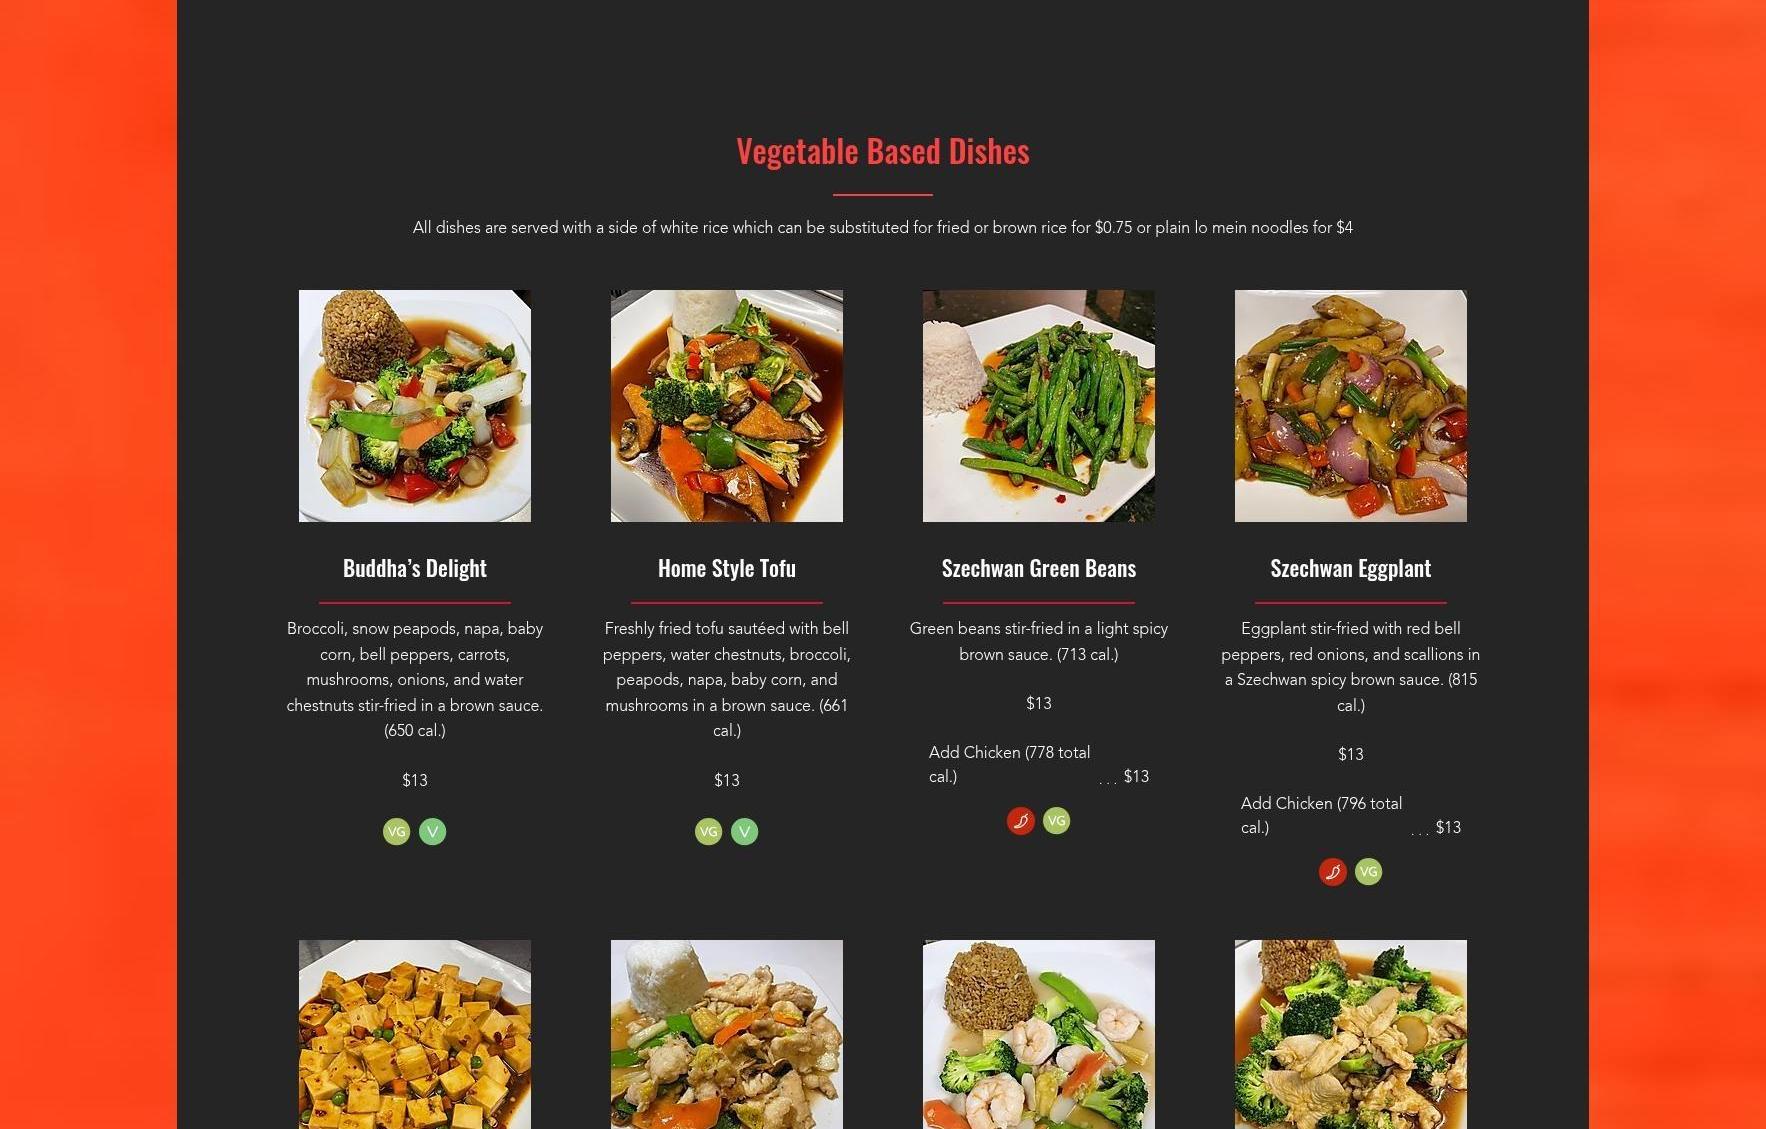Click the V icon under Home Style Tofu
Screen dimensions: 1766x1129
click(744, 831)
